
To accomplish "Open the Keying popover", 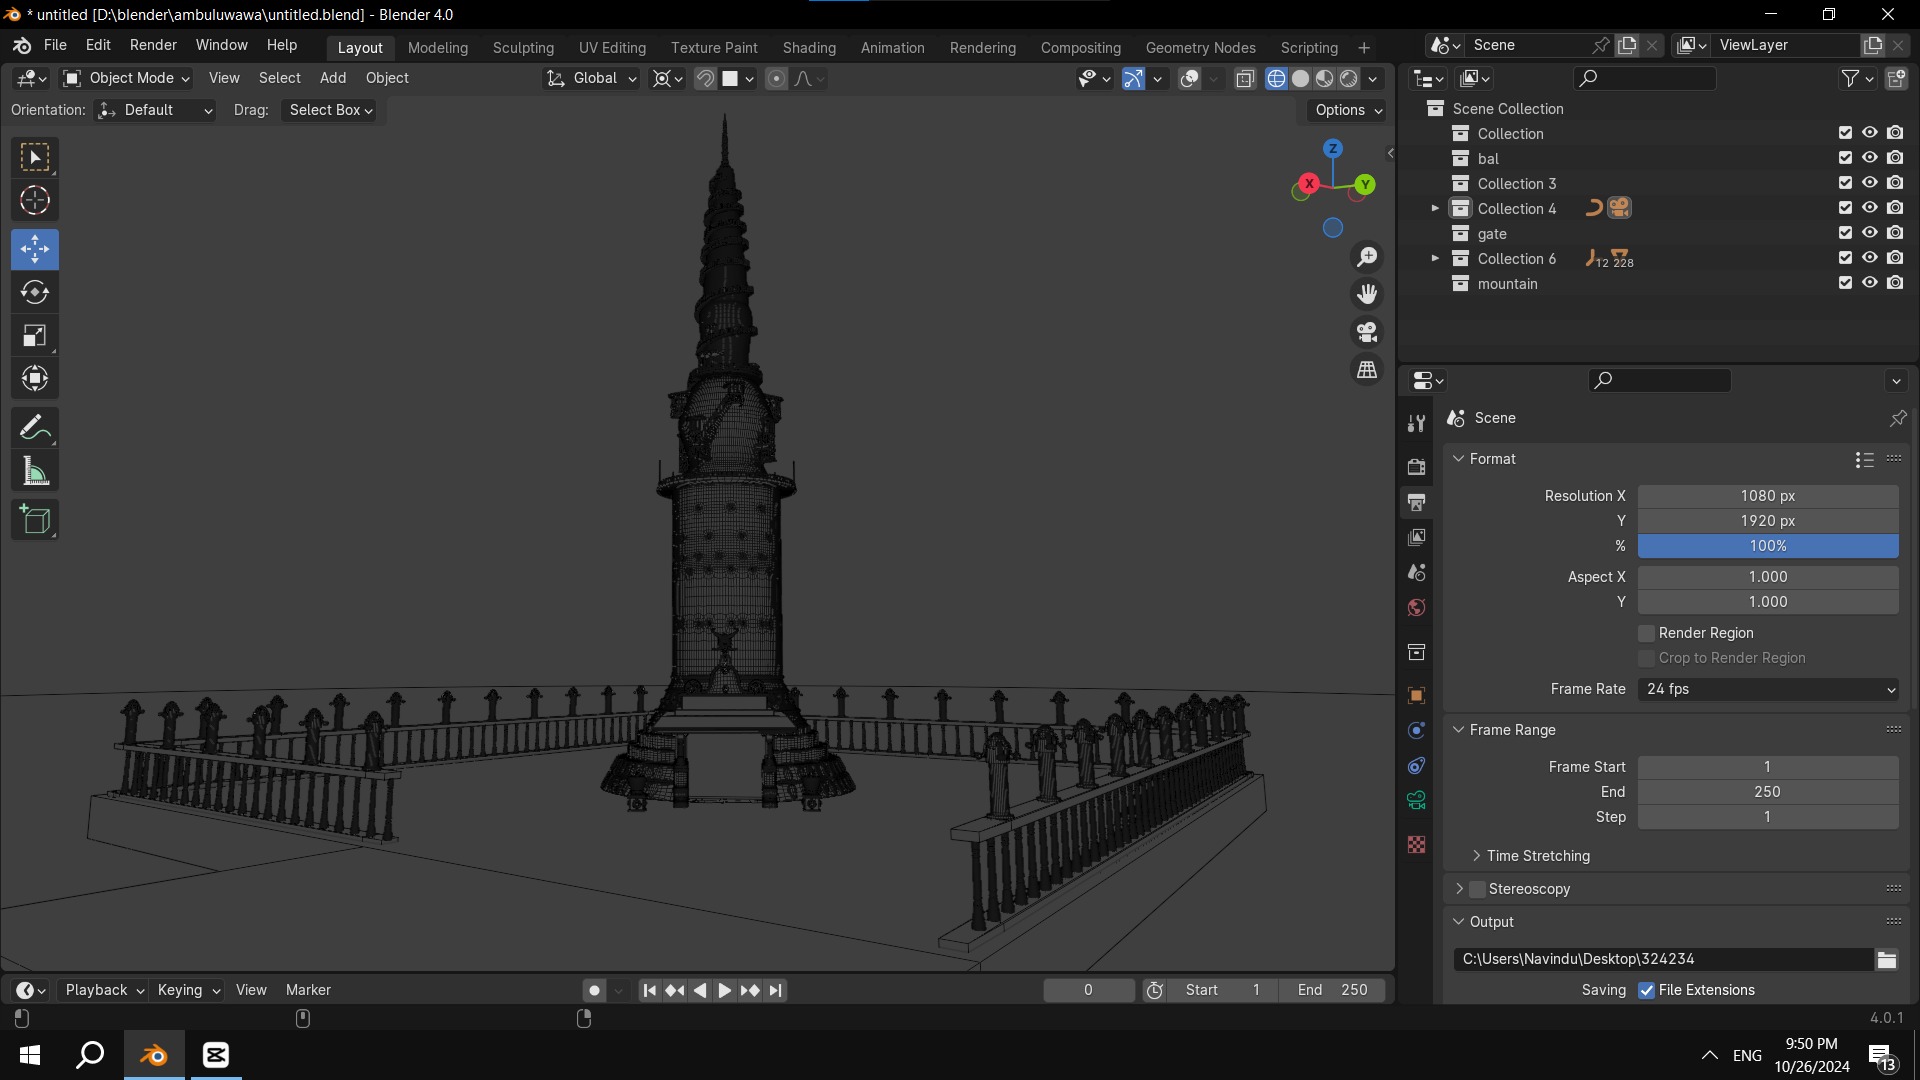I will [x=188, y=990].
